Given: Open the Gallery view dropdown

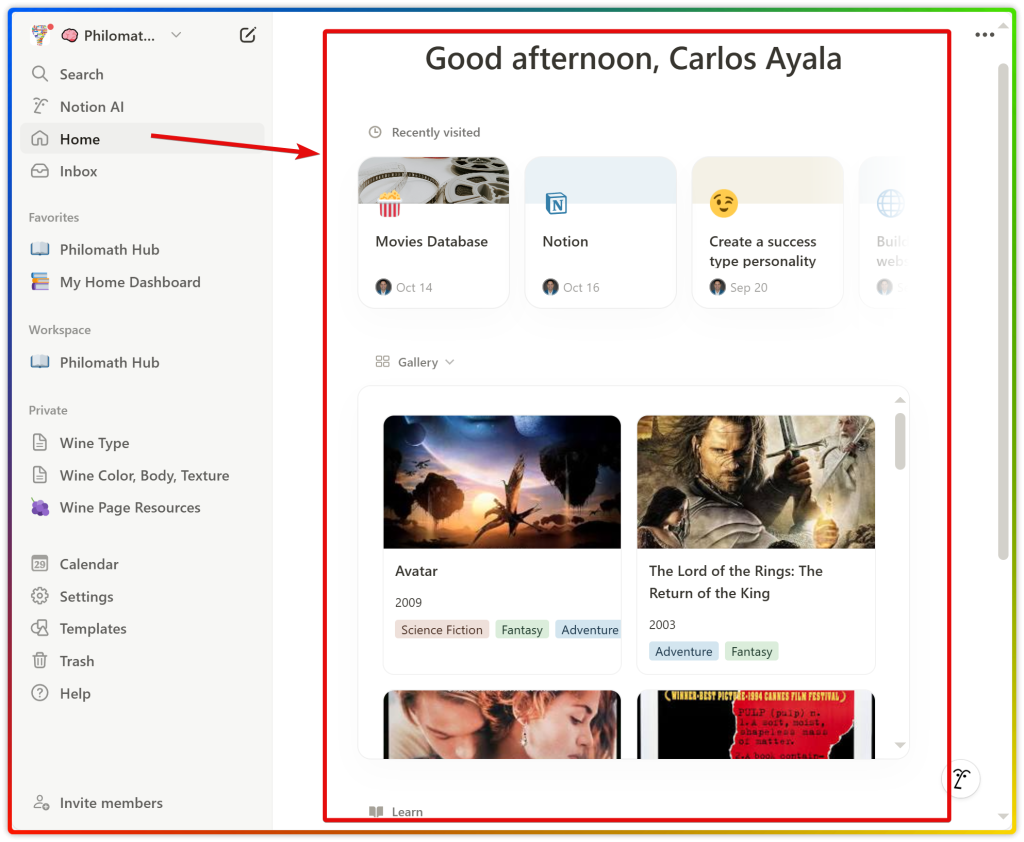Looking at the screenshot, I should [x=415, y=363].
